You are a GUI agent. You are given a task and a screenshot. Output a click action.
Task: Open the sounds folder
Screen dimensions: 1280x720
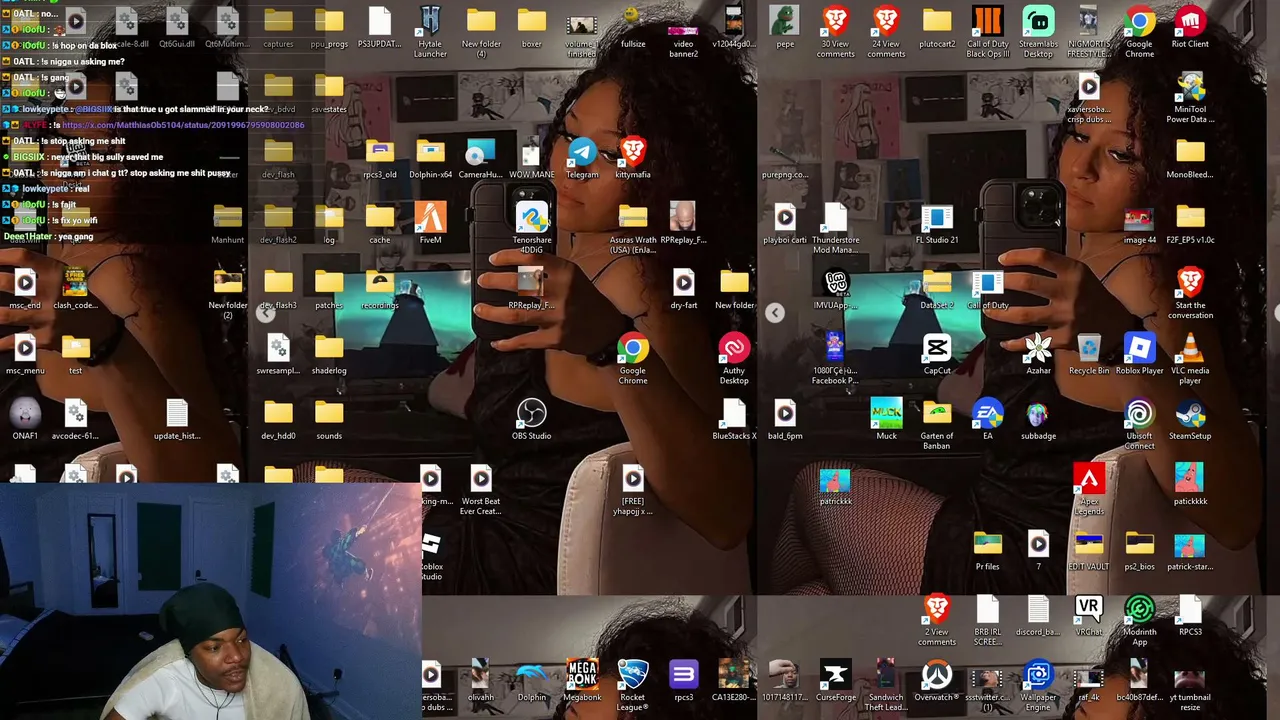coord(328,420)
